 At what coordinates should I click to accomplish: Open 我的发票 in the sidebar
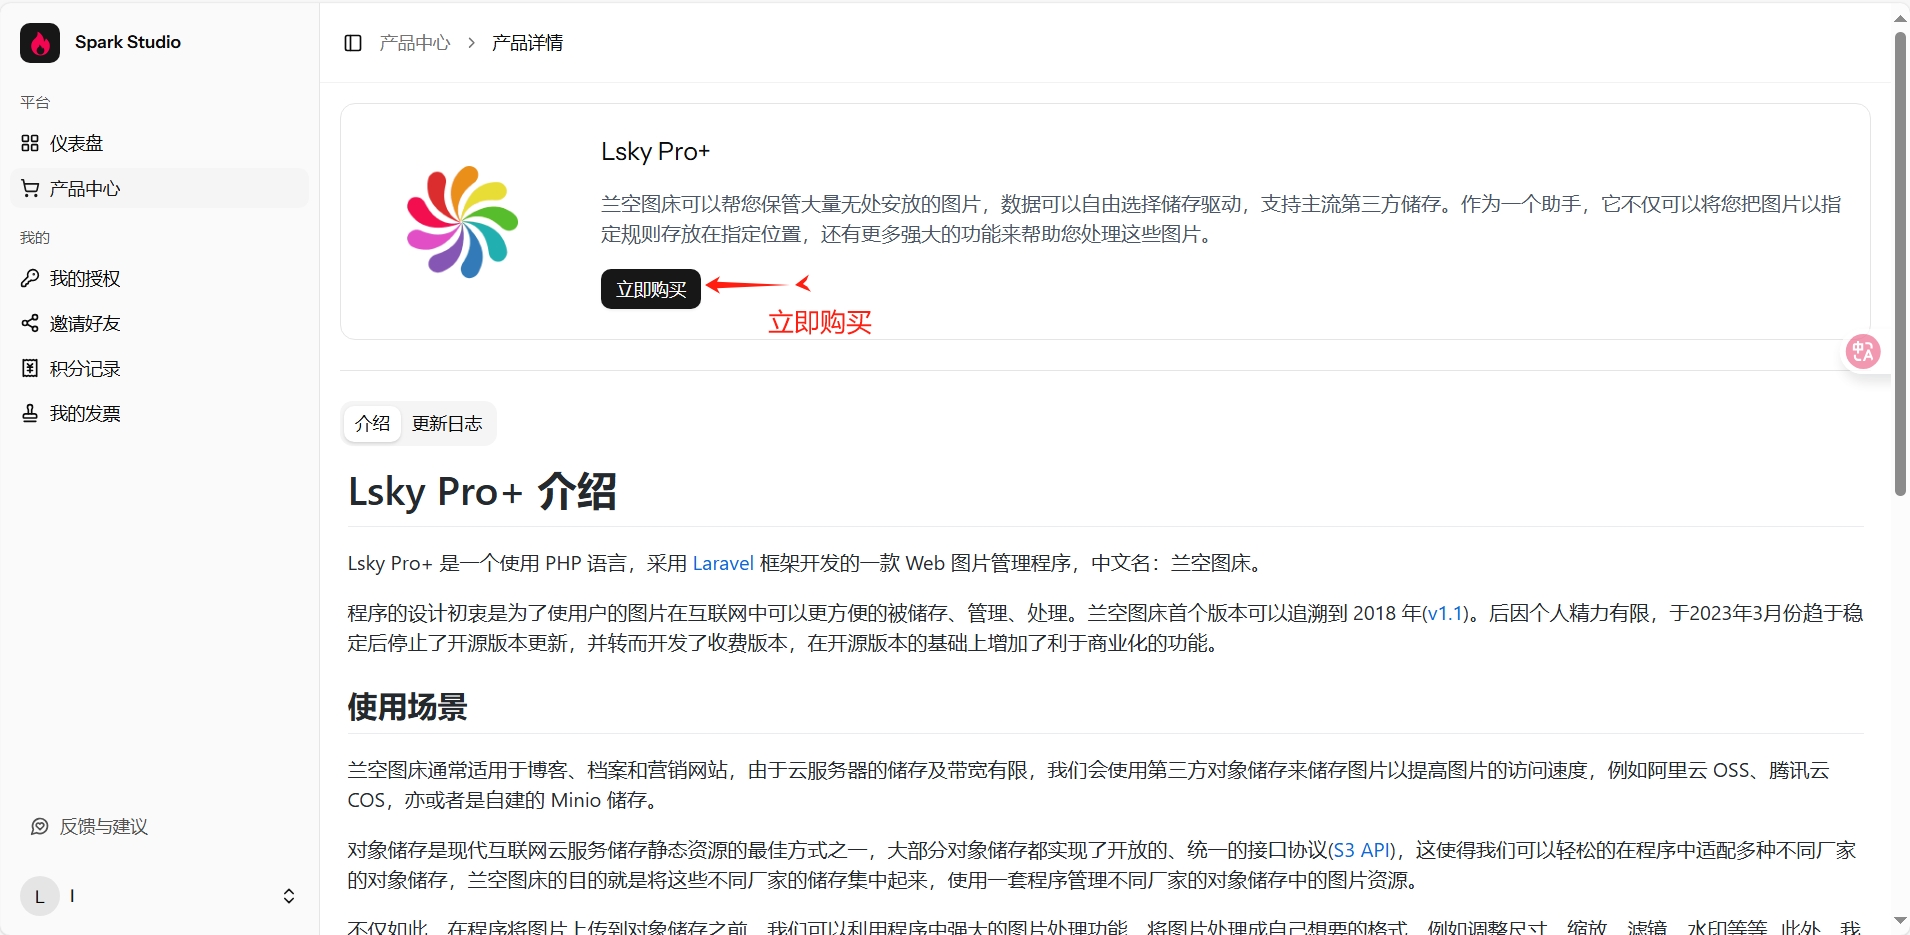(160, 413)
